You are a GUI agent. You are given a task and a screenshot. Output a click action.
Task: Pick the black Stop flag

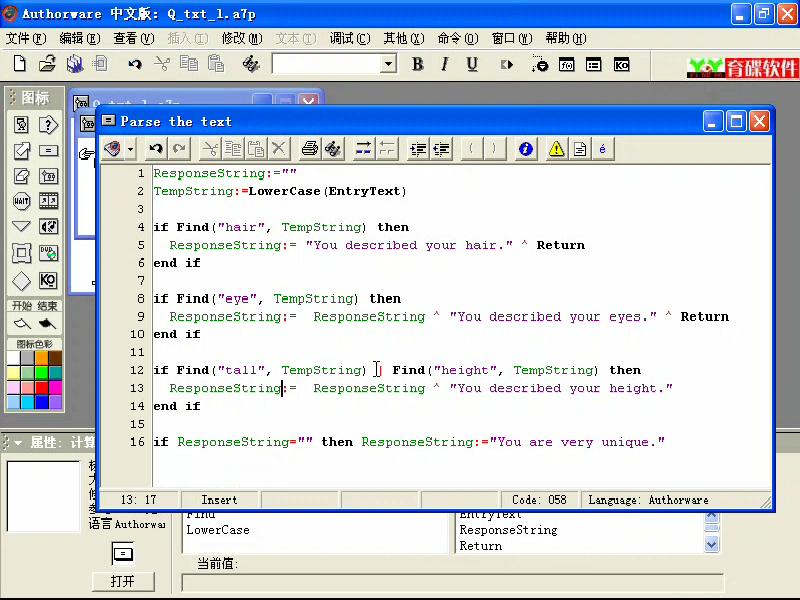pyautogui.click(x=47, y=323)
